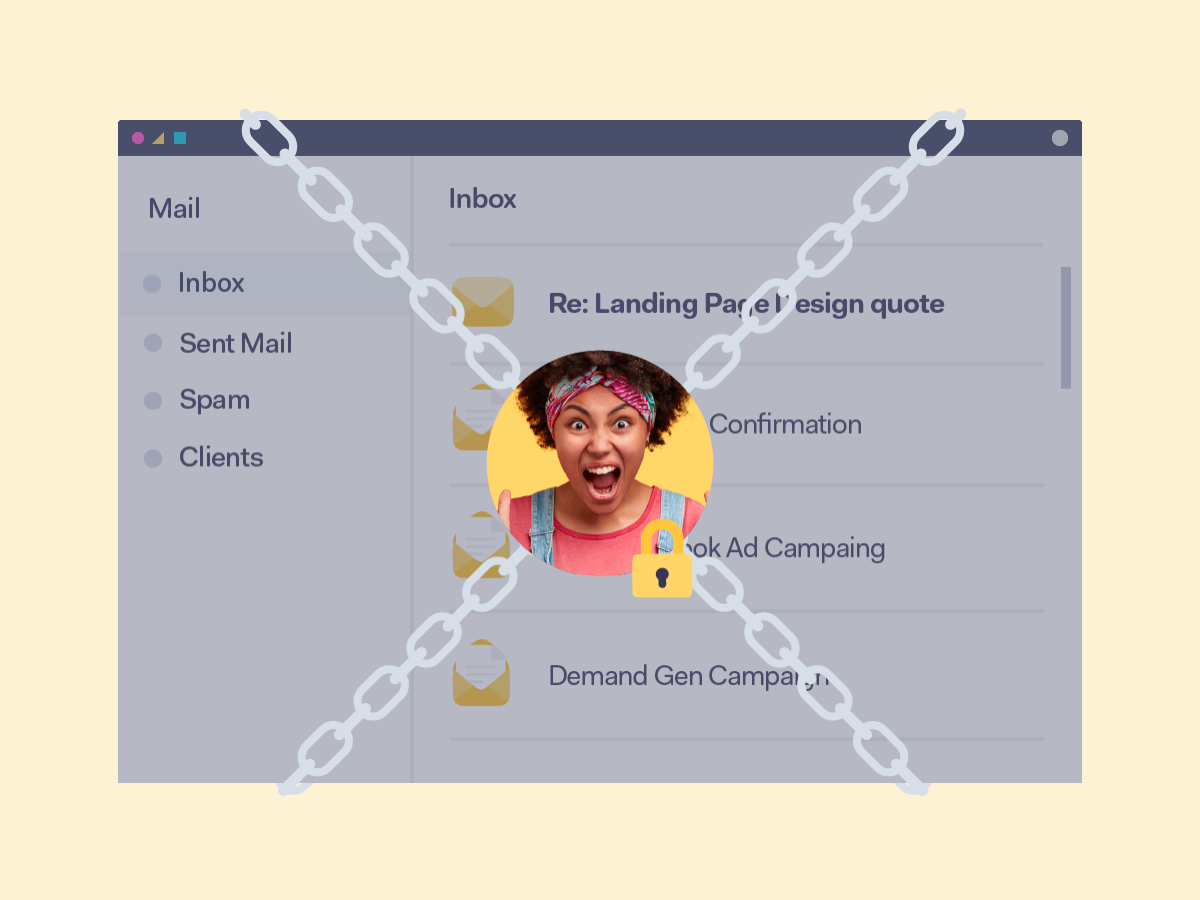Click the tan triangle in title bar

pos(158,138)
